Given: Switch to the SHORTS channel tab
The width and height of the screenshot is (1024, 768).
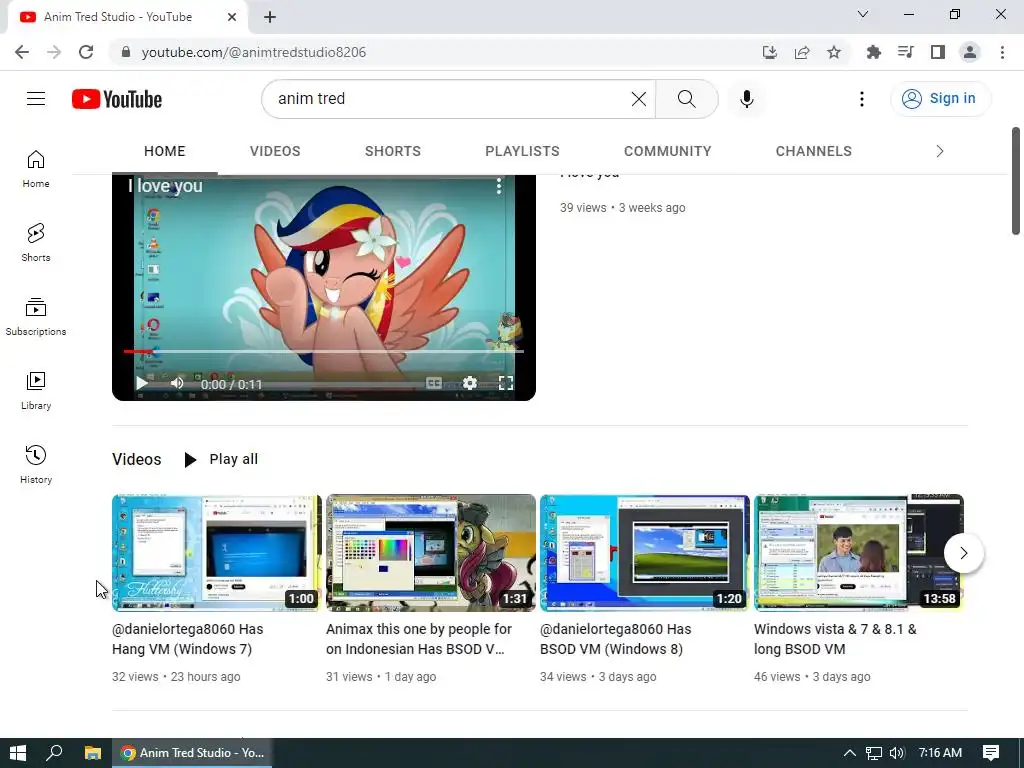Looking at the screenshot, I should coord(392,151).
